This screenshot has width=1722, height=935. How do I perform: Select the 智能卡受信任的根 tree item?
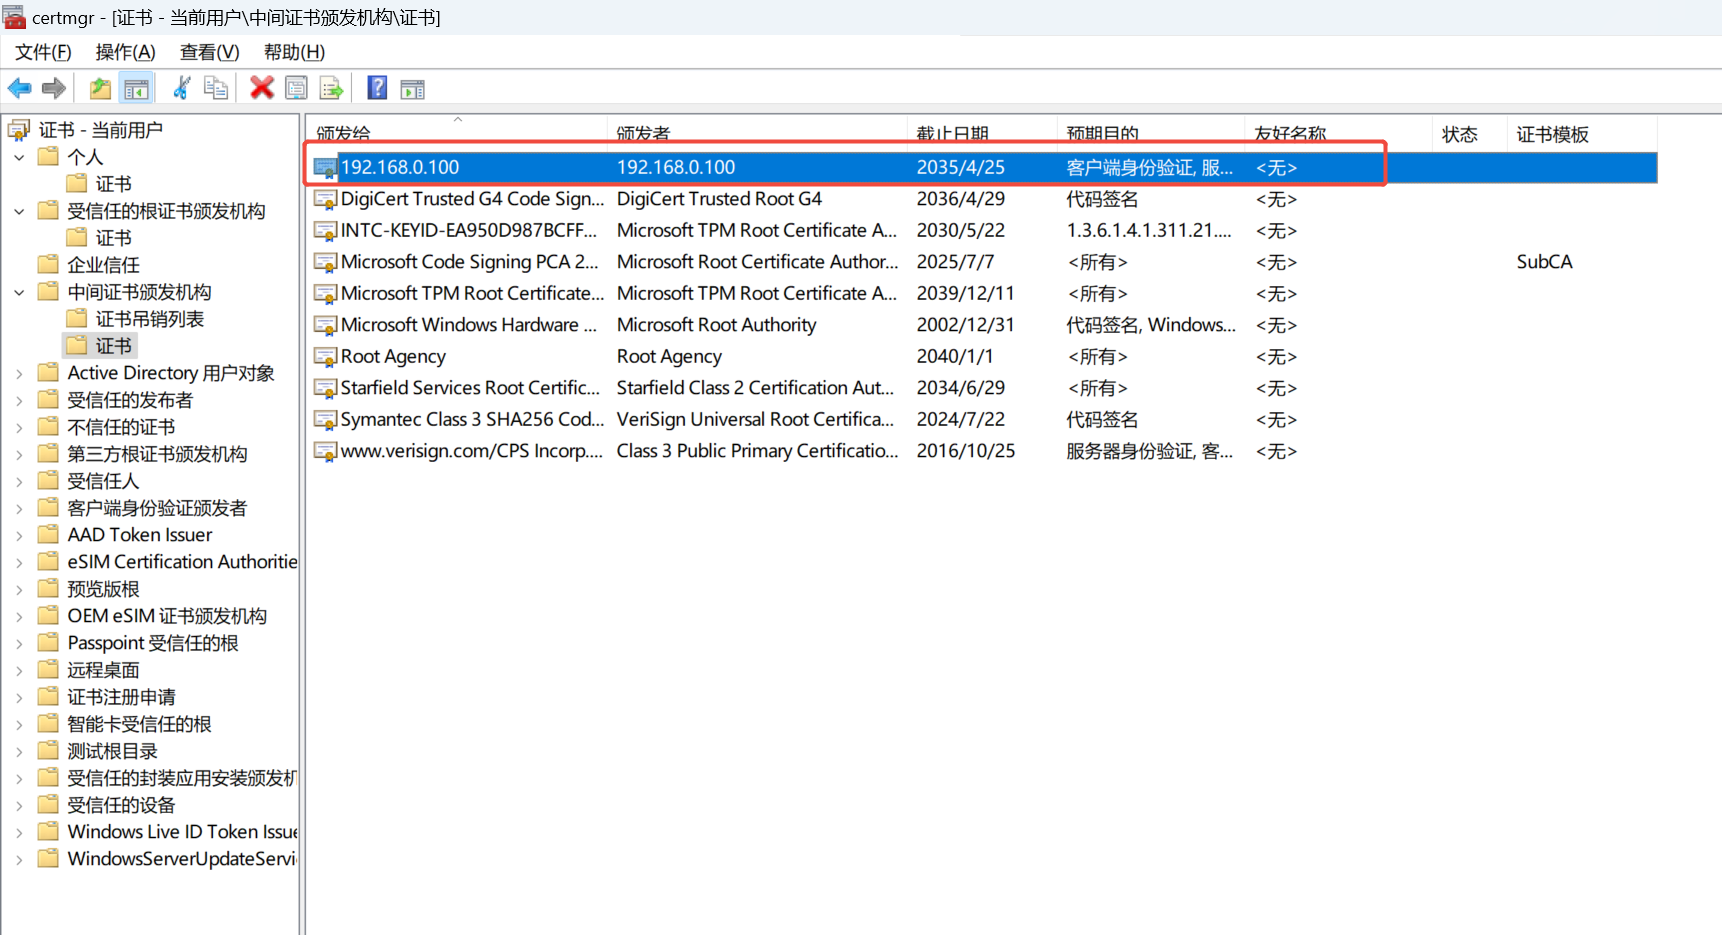point(139,724)
